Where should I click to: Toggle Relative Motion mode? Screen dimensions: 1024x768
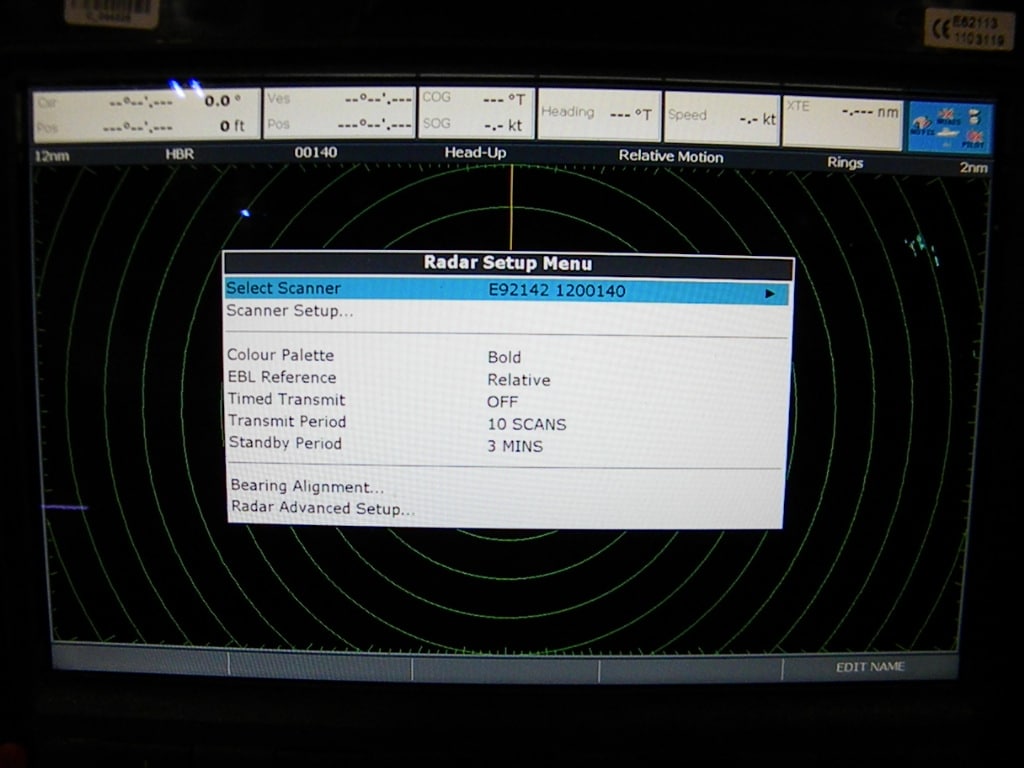coord(671,157)
